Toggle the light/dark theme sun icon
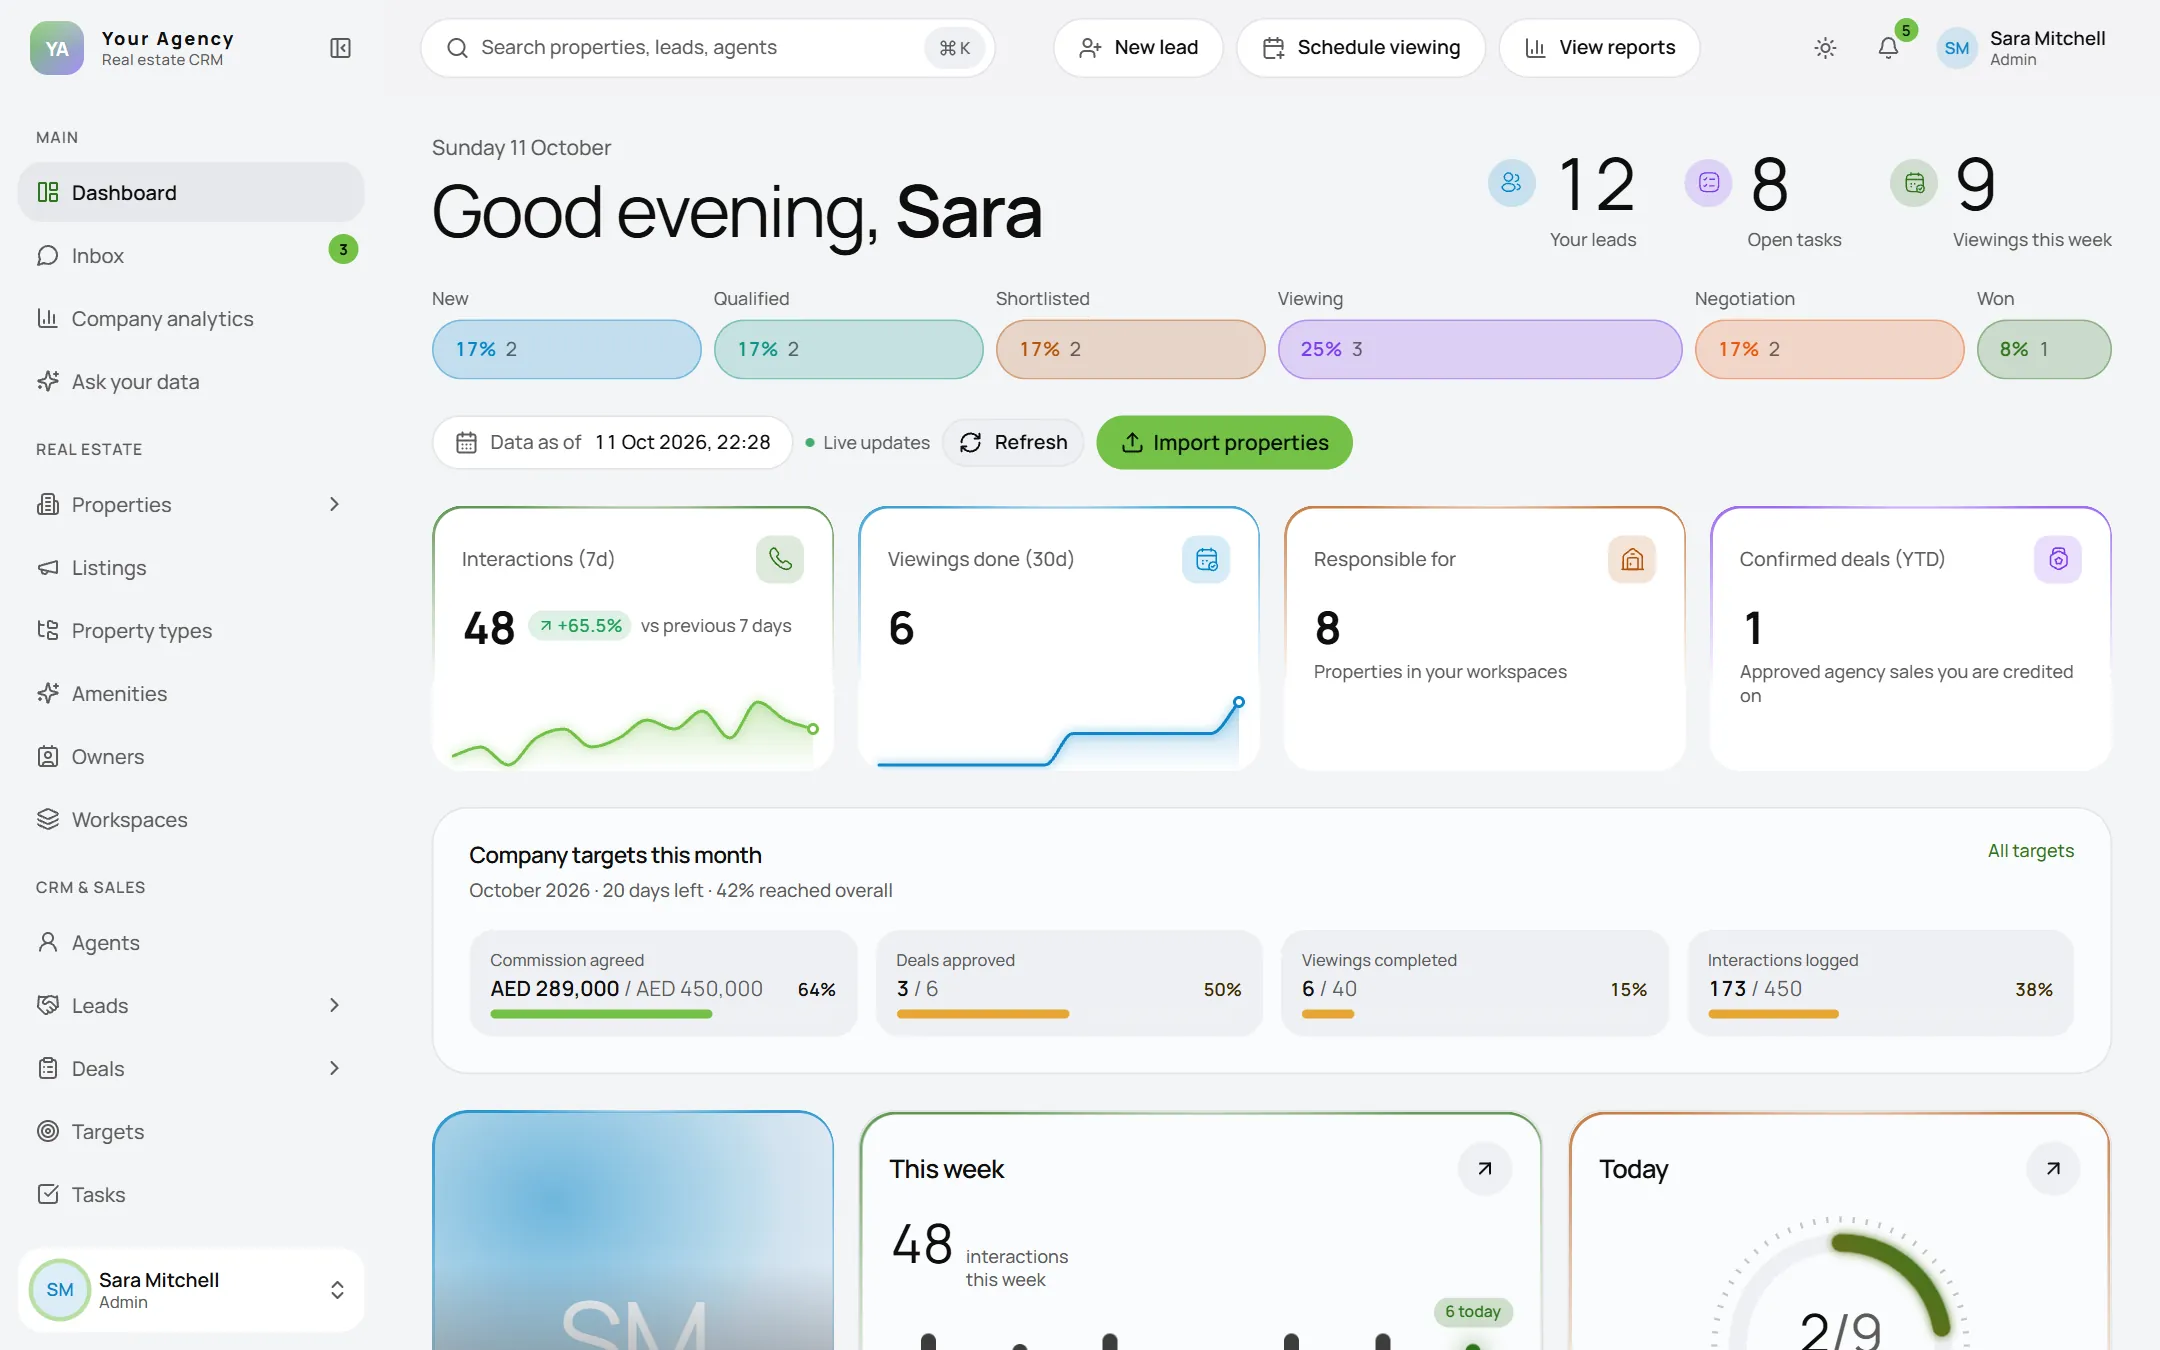2160x1350 pixels. [x=1825, y=48]
